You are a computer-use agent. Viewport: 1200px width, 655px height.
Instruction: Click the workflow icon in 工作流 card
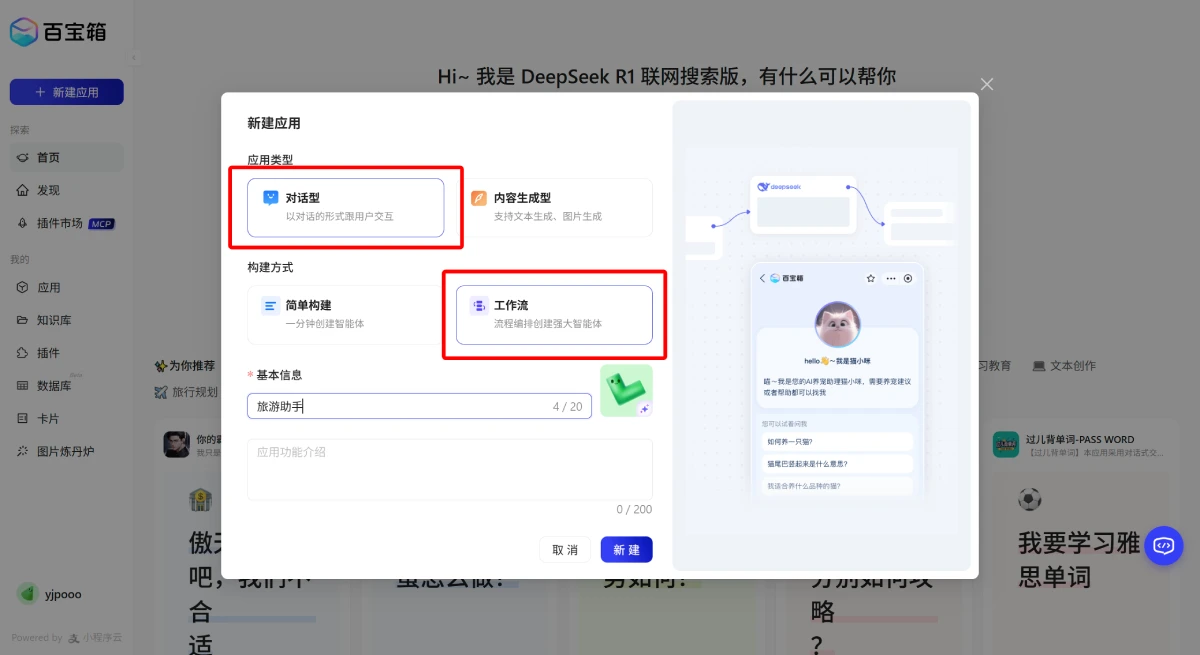(x=478, y=305)
